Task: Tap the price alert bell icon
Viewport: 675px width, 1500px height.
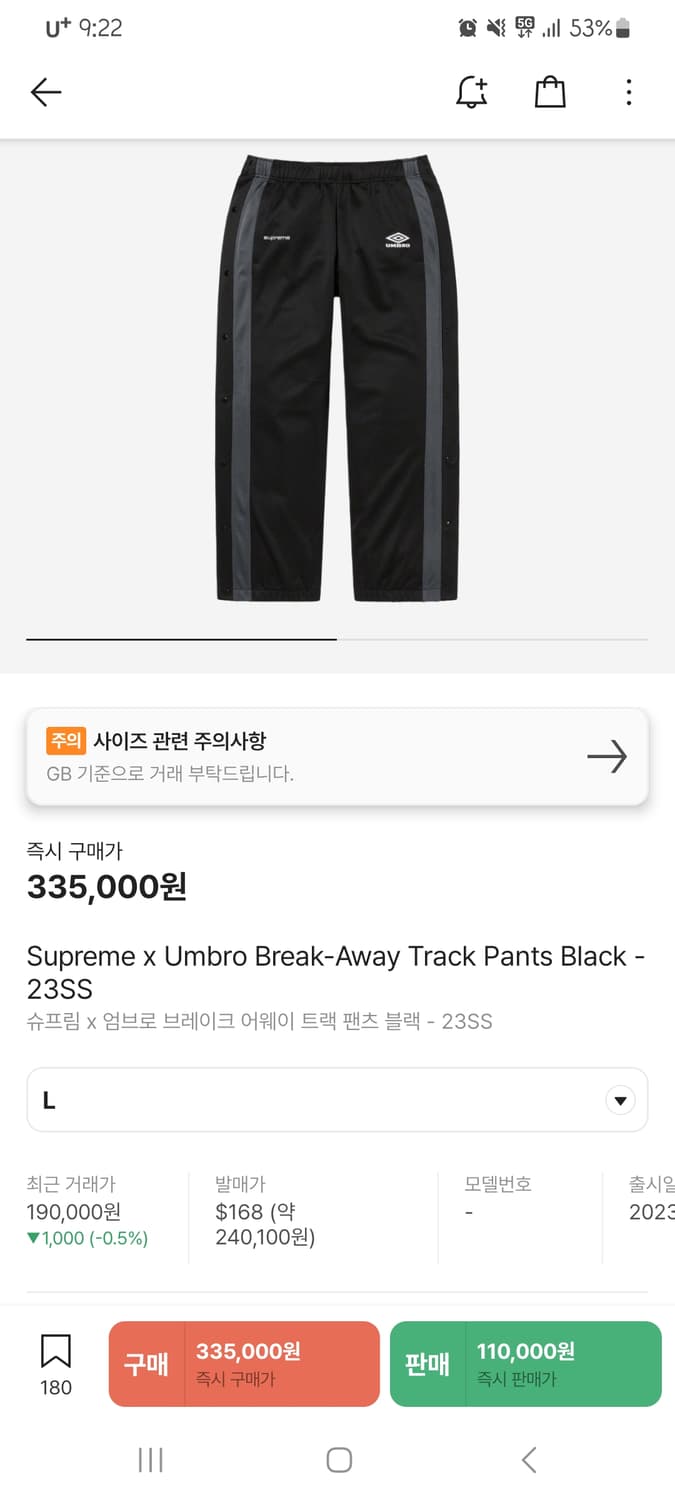Action: click(471, 93)
